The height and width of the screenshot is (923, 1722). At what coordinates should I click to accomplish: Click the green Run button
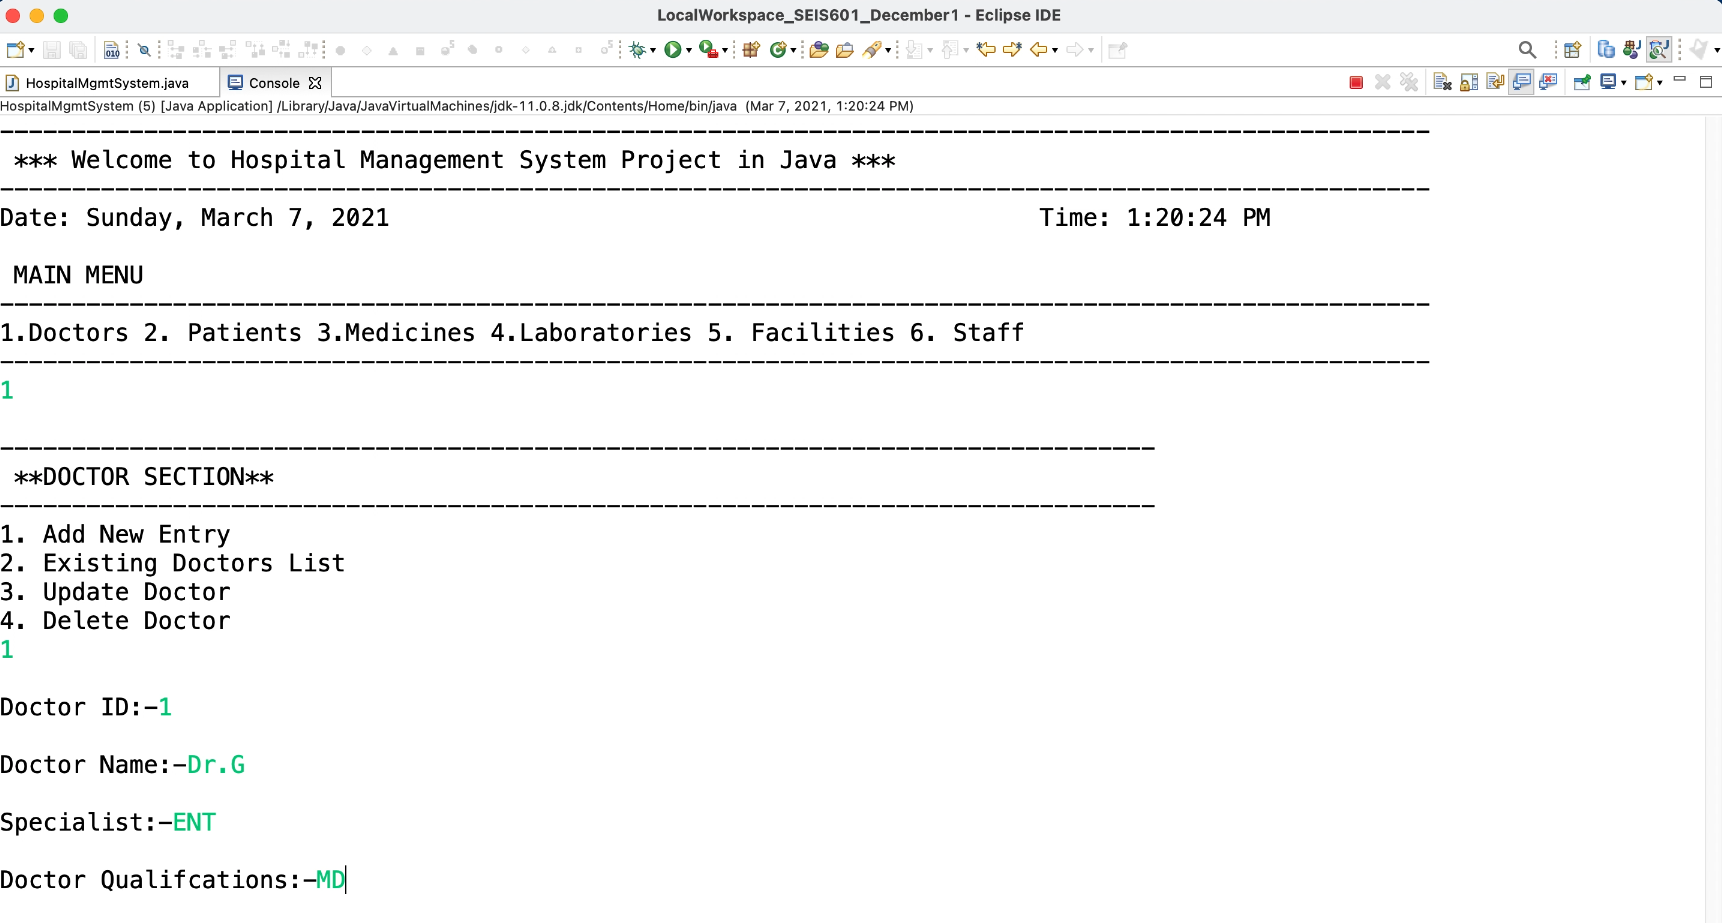(x=673, y=50)
